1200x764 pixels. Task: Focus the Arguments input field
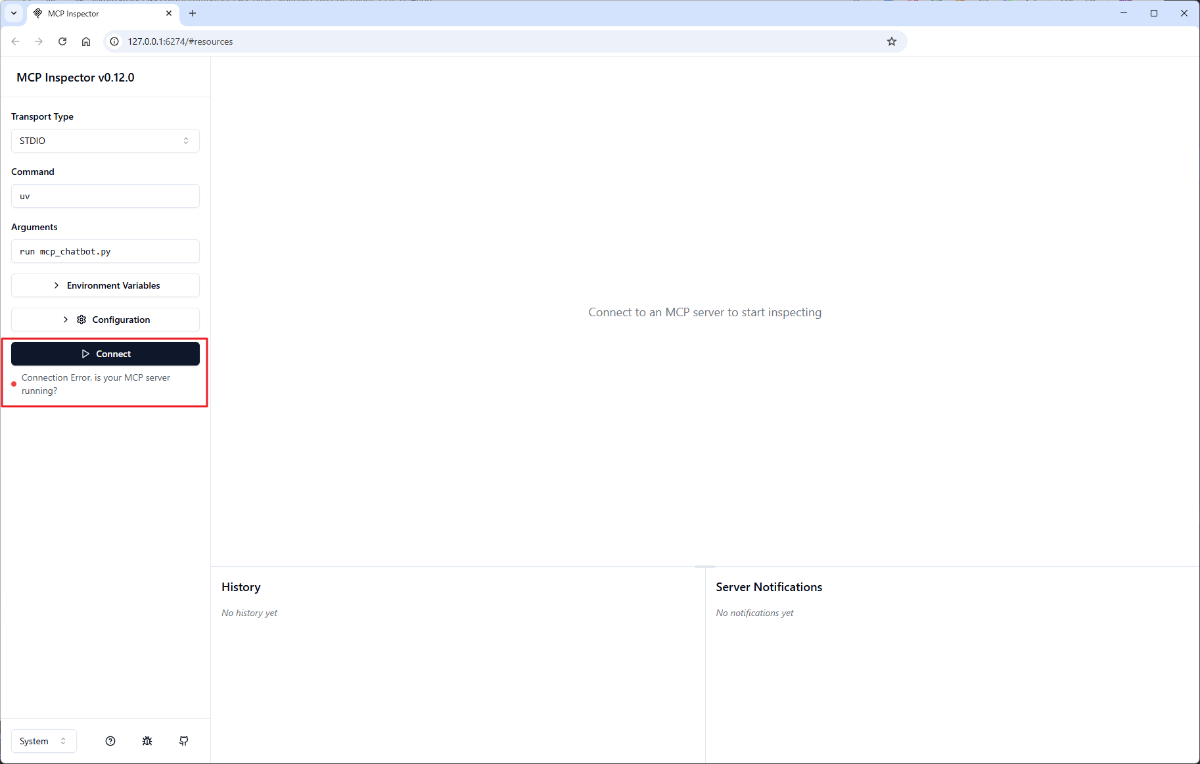pos(105,251)
